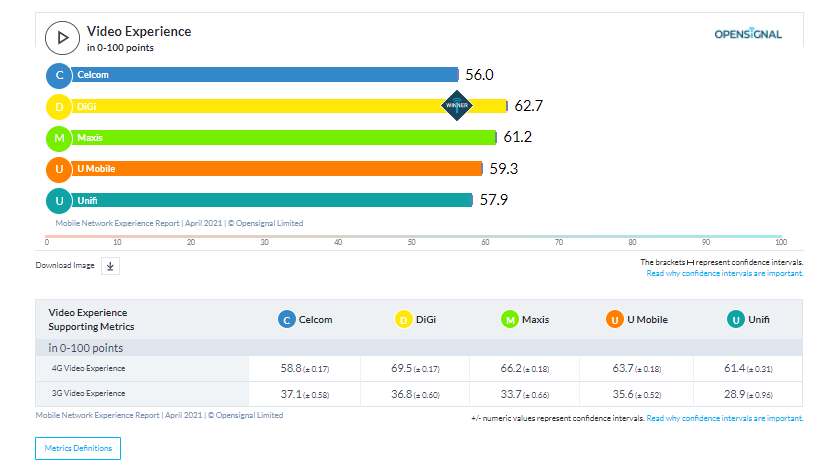Click the Celcom icon in table header
Image resolution: width=837 pixels, height=472 pixels.
click(x=287, y=320)
